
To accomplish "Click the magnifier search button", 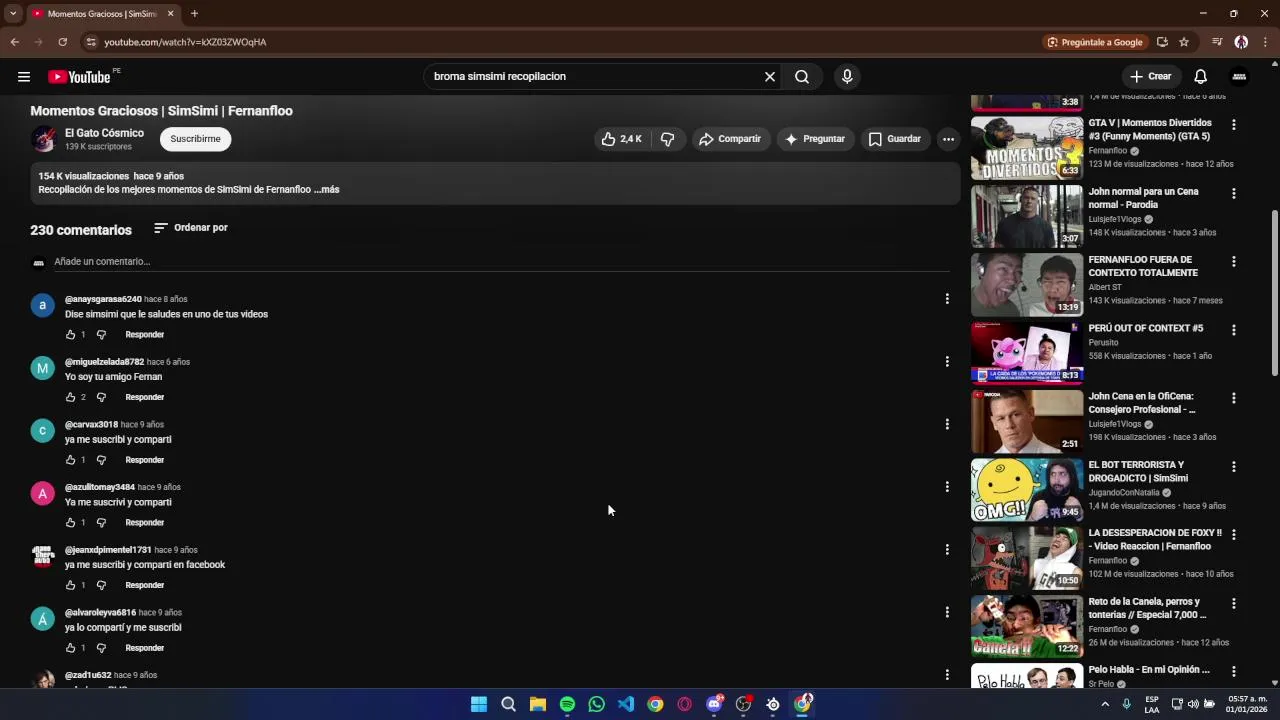I will (802, 77).
